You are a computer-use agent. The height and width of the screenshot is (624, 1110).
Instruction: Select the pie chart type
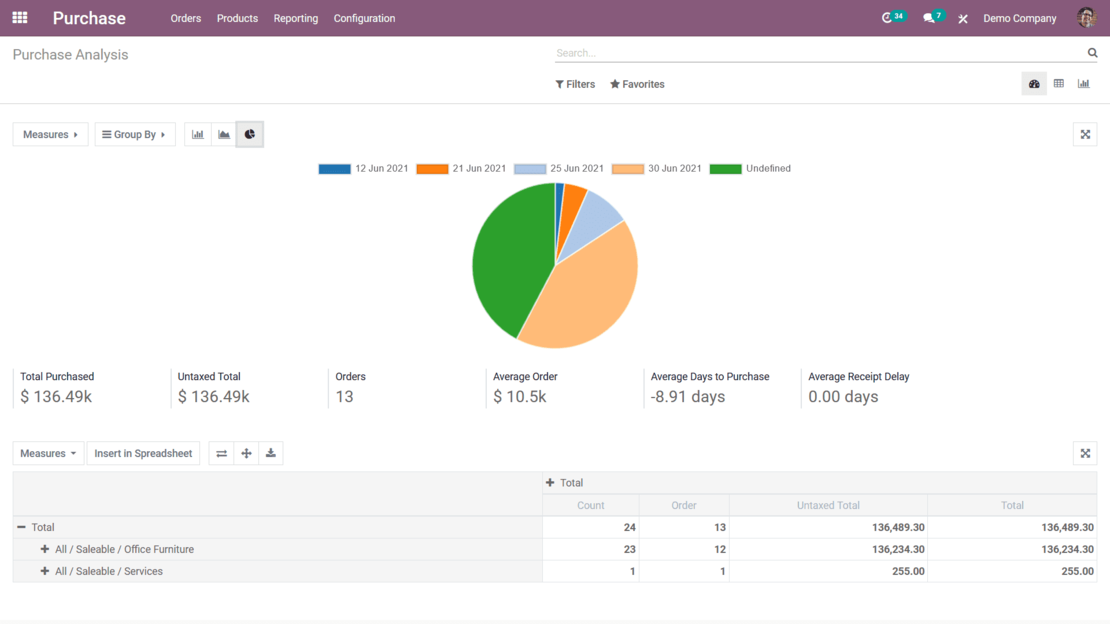coord(249,134)
